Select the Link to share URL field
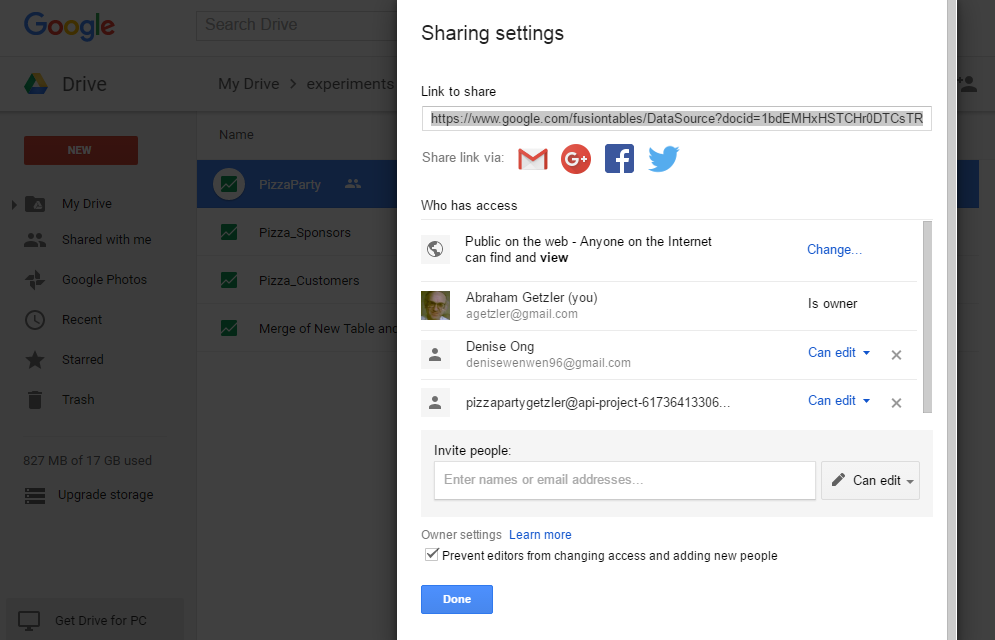This screenshot has width=995, height=640. tap(676, 119)
